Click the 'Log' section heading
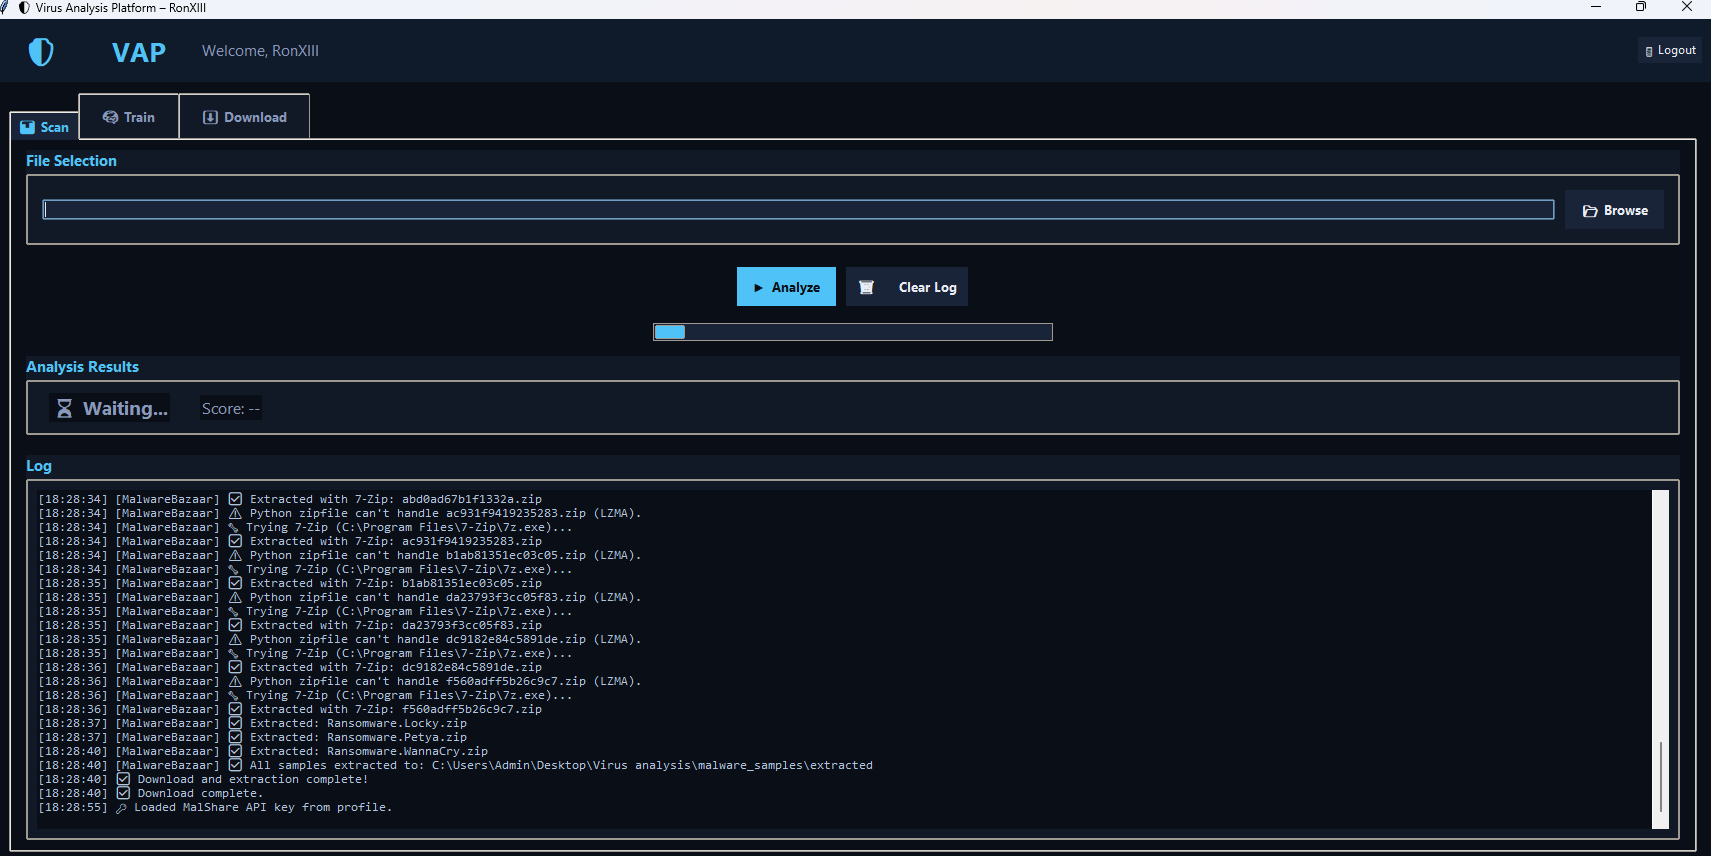This screenshot has height=856, width=1711. pos(39,466)
